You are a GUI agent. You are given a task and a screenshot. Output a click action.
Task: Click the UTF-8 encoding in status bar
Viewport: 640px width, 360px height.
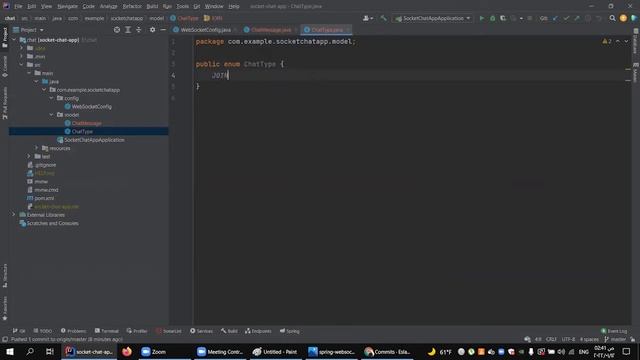568,339
